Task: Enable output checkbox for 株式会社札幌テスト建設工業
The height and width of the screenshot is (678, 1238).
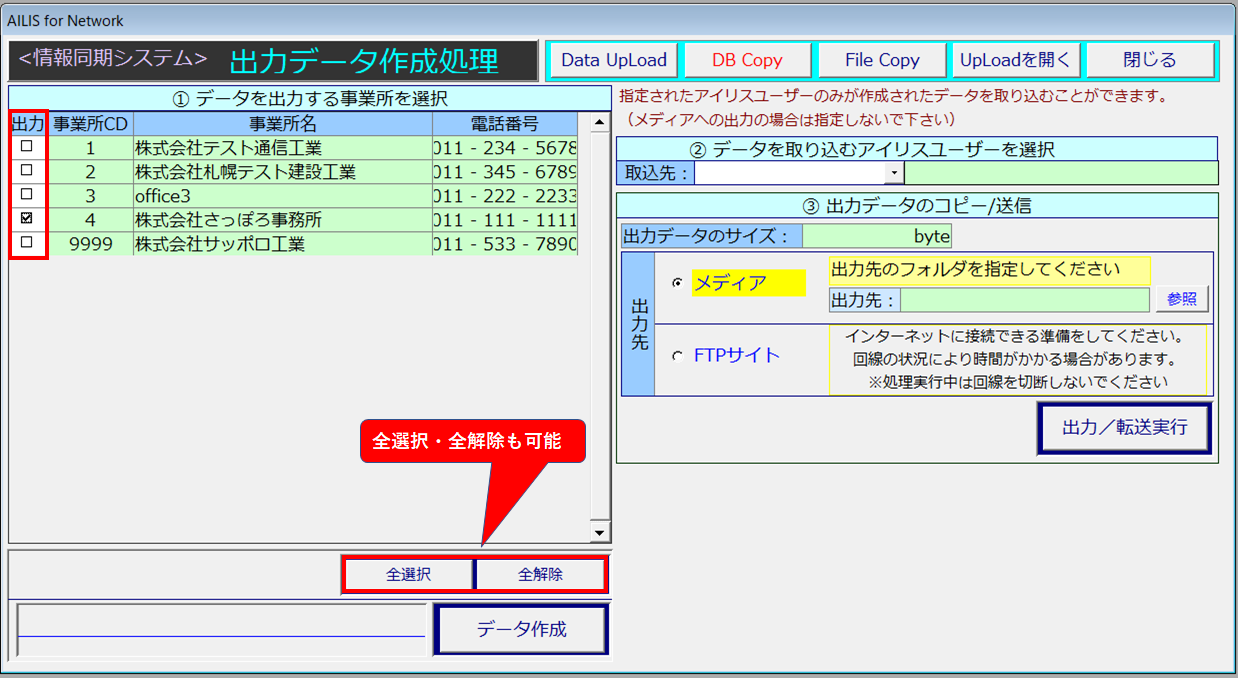Action: [x=27, y=171]
